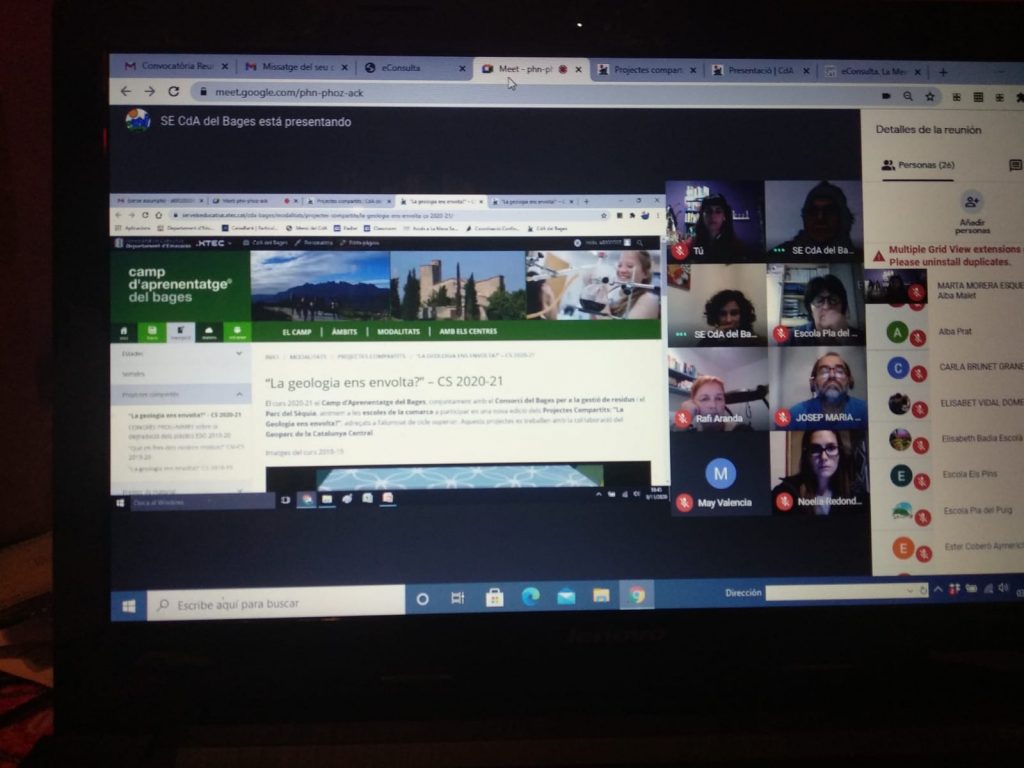Open Microsoft Store from the taskbar

[x=494, y=598]
